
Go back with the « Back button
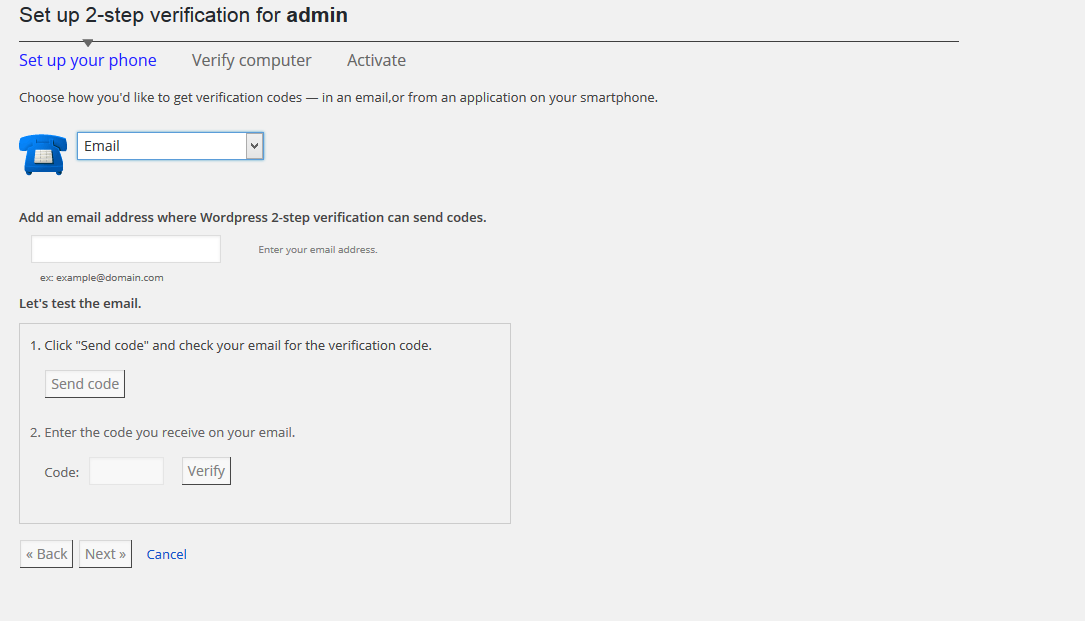pos(47,554)
